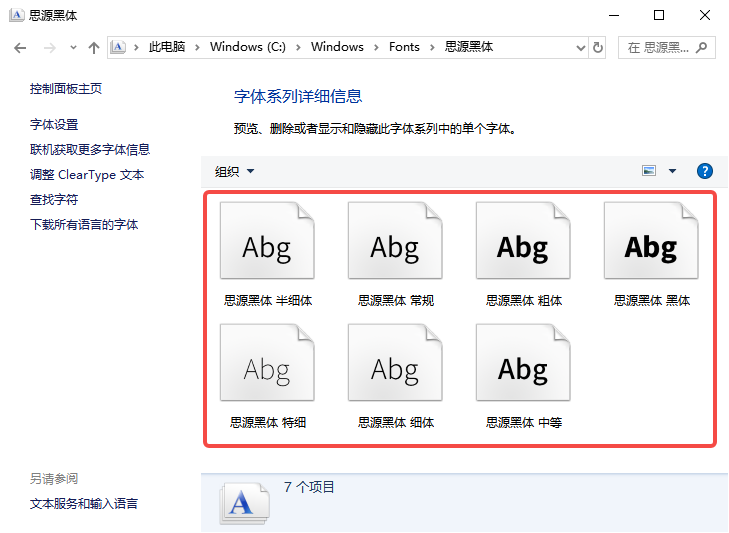Select the 思源黑体 黑体 font icon
Screen dimensions: 729x533
651,240
